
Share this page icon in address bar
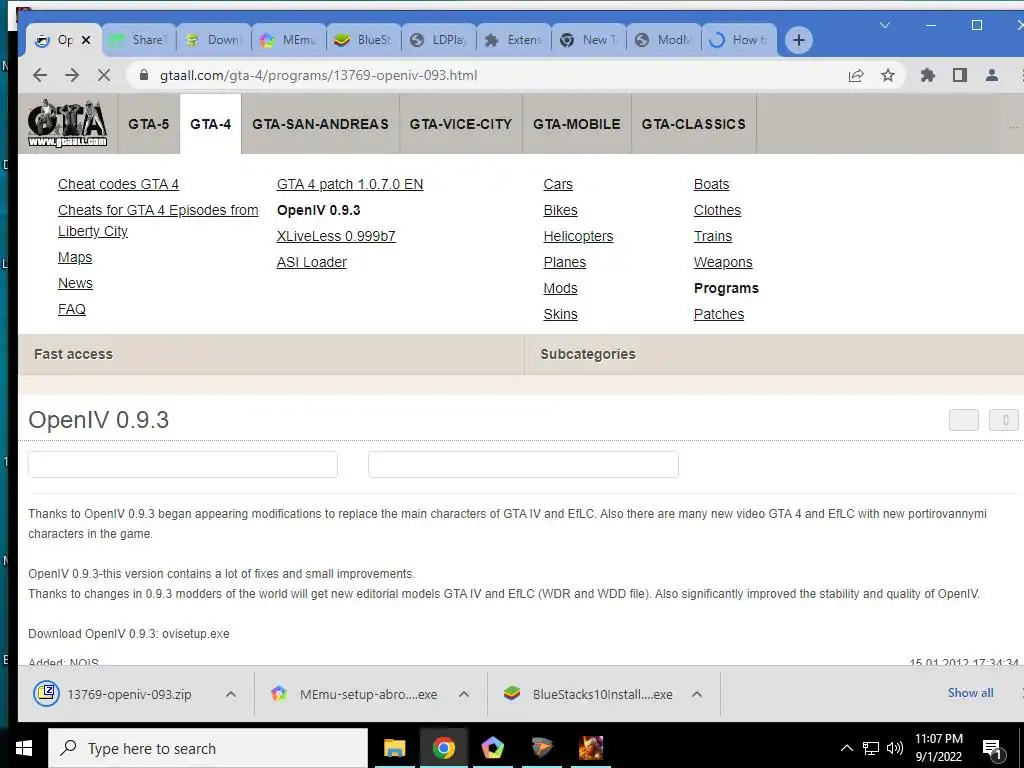[856, 75]
